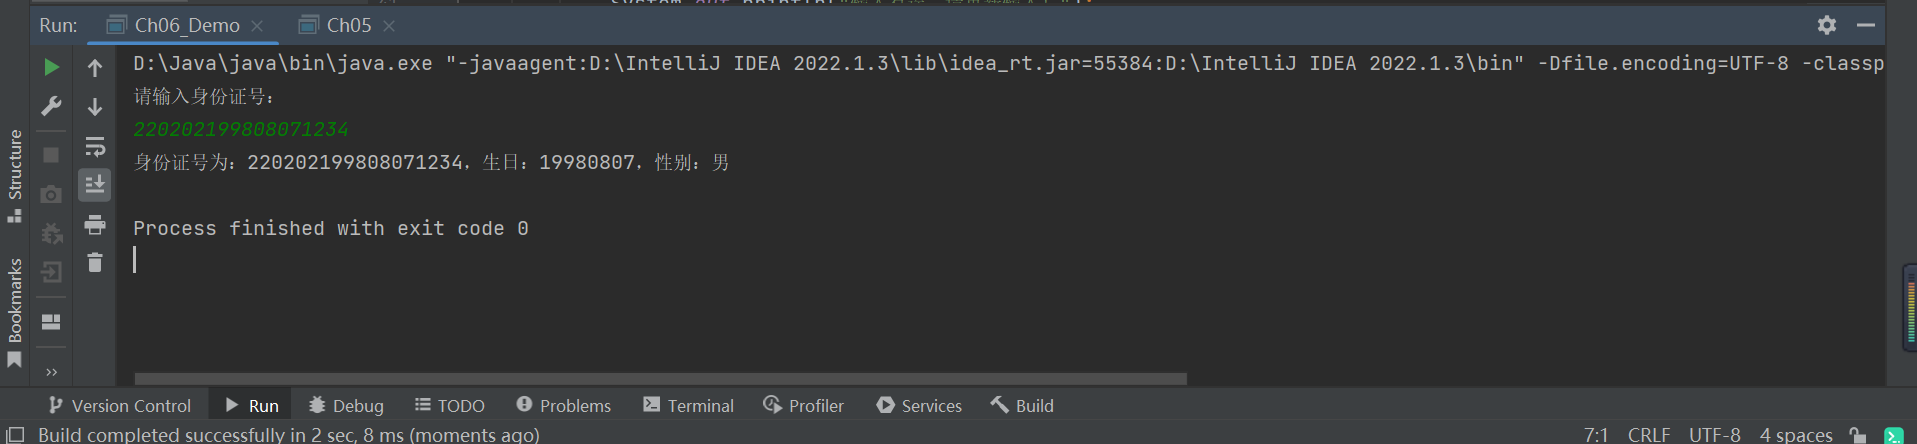
Task: Clear console with trash icon
Action: (x=95, y=263)
